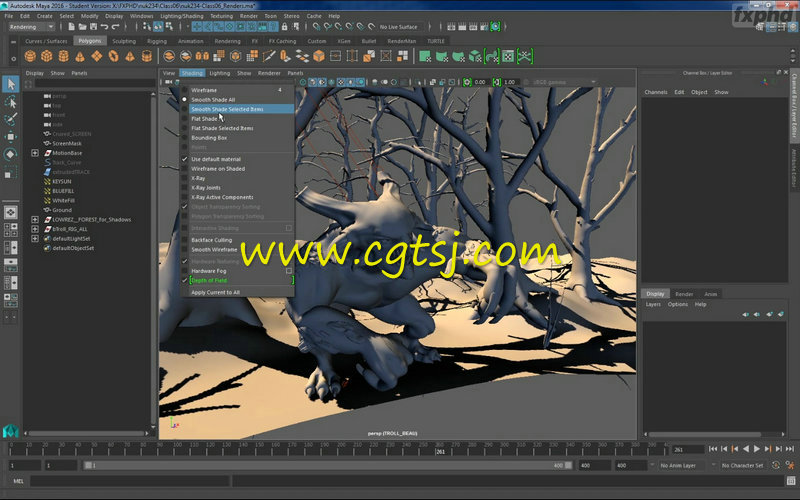Expand the defaultLightSet node
Viewport: 800px width, 500px height.
click(x=35, y=238)
